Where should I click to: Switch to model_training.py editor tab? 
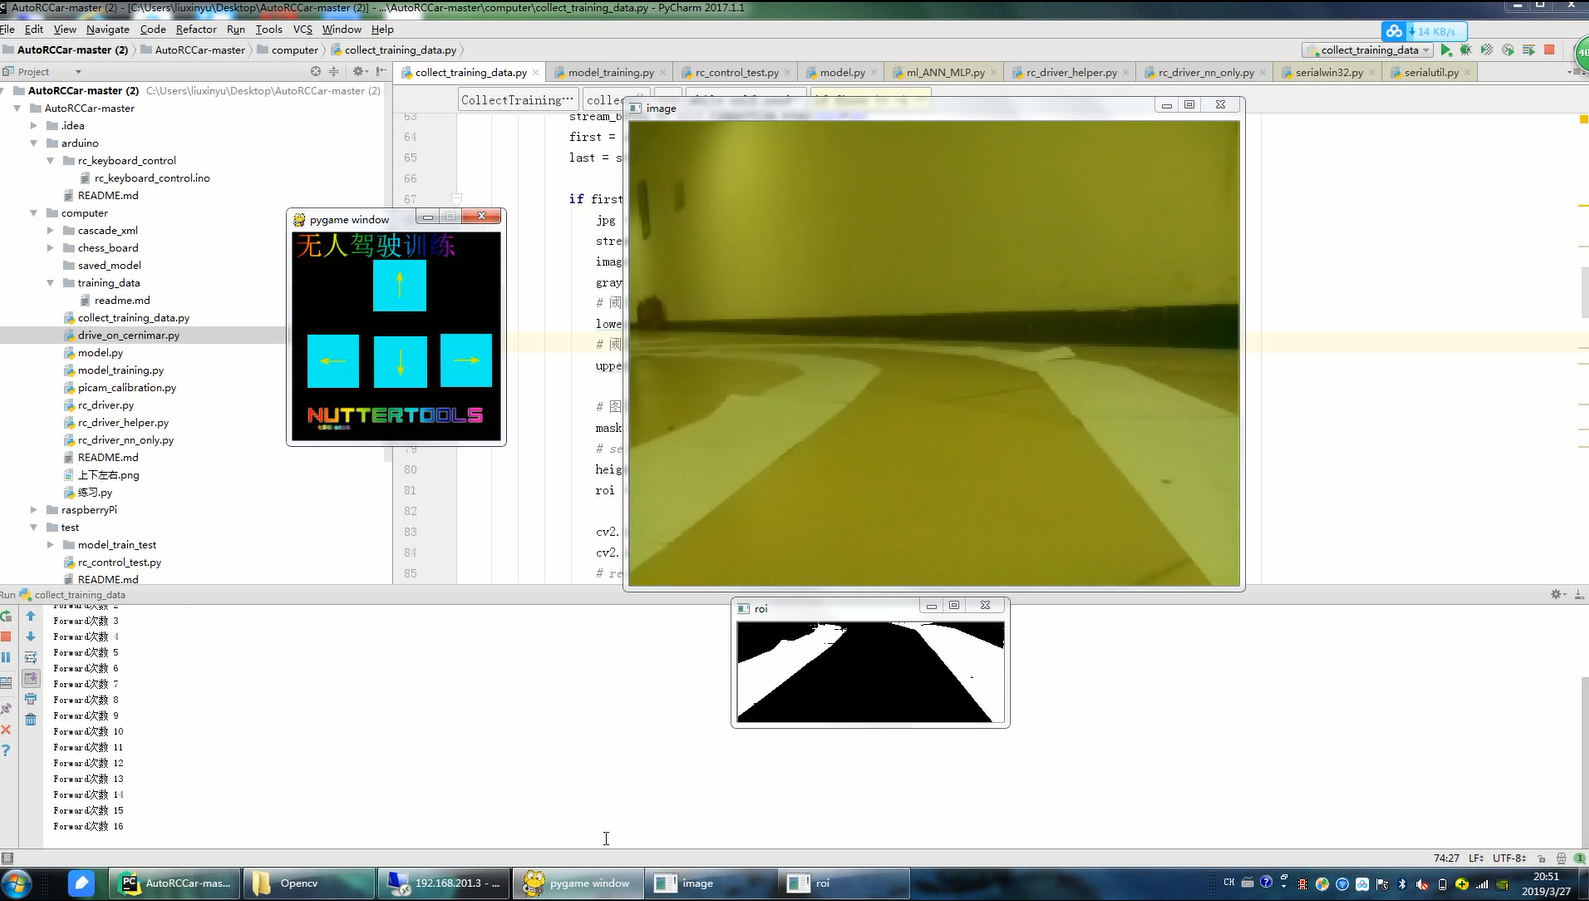pyautogui.click(x=610, y=72)
